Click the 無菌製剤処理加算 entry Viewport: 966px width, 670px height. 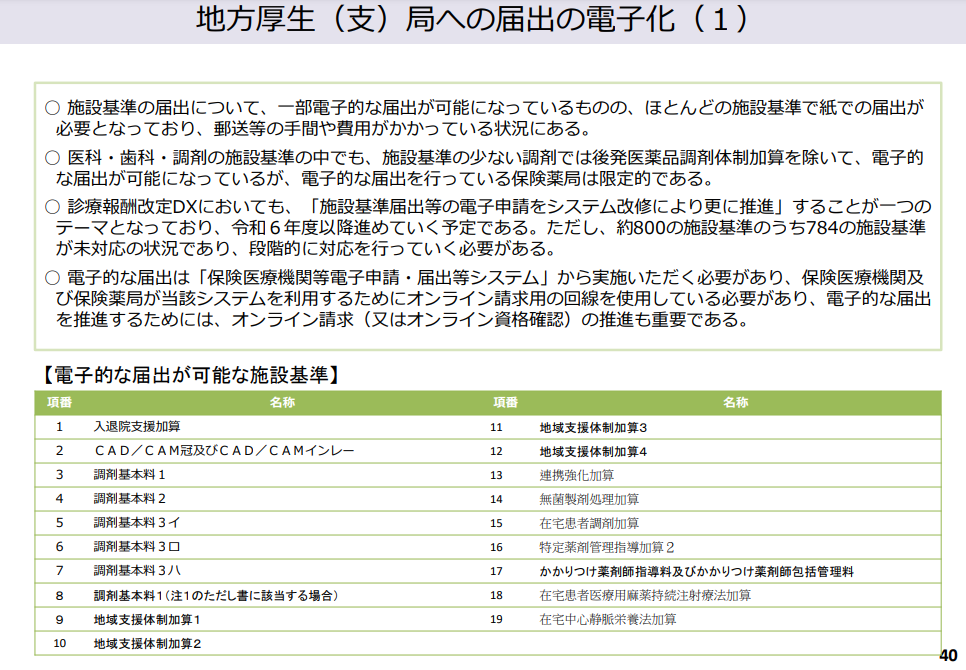tap(589, 499)
